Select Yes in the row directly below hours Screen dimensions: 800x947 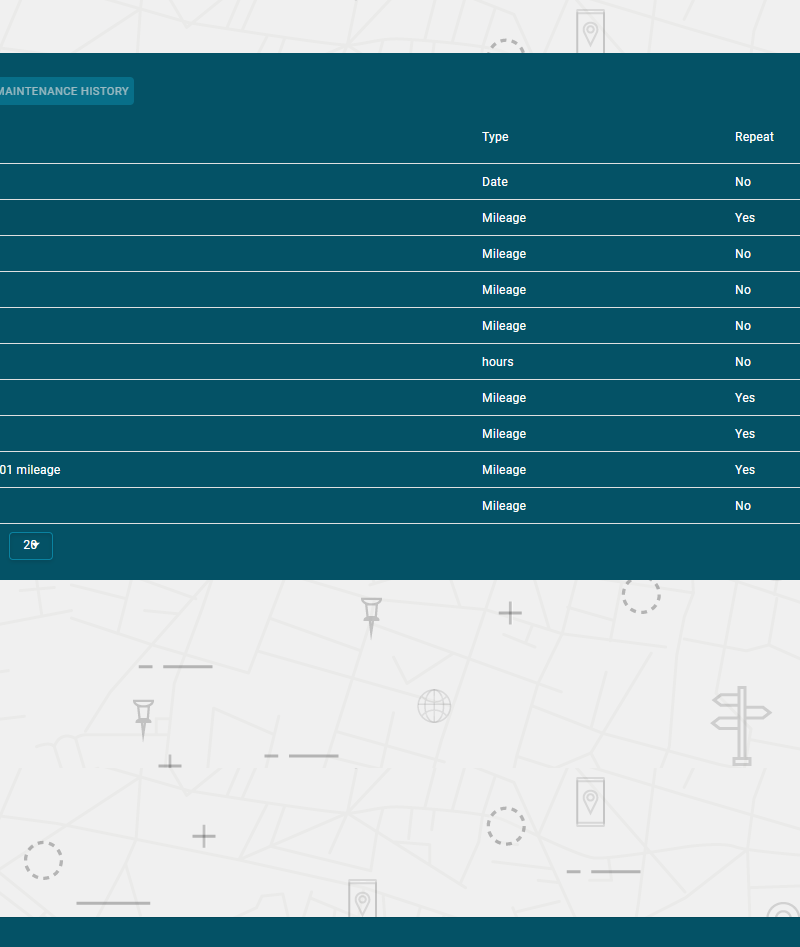tap(744, 398)
